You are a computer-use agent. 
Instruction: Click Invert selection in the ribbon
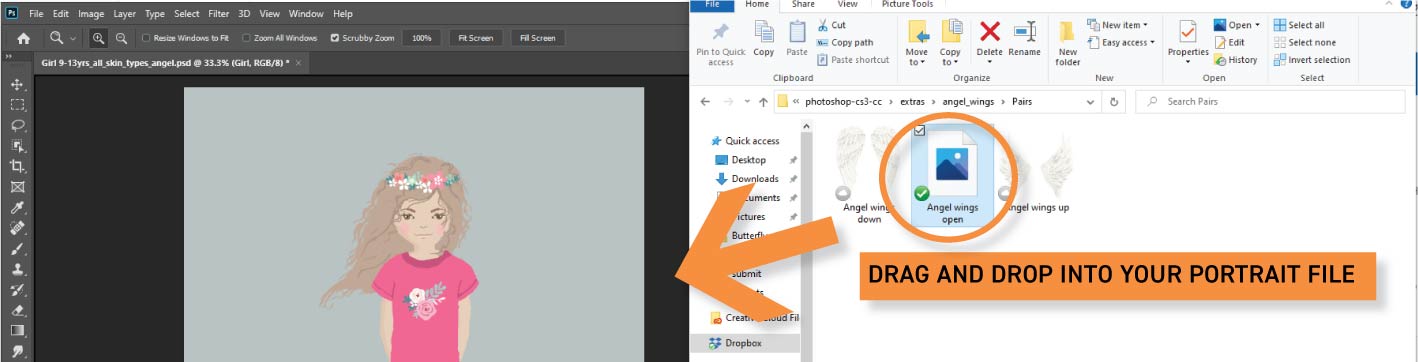coord(1312,59)
